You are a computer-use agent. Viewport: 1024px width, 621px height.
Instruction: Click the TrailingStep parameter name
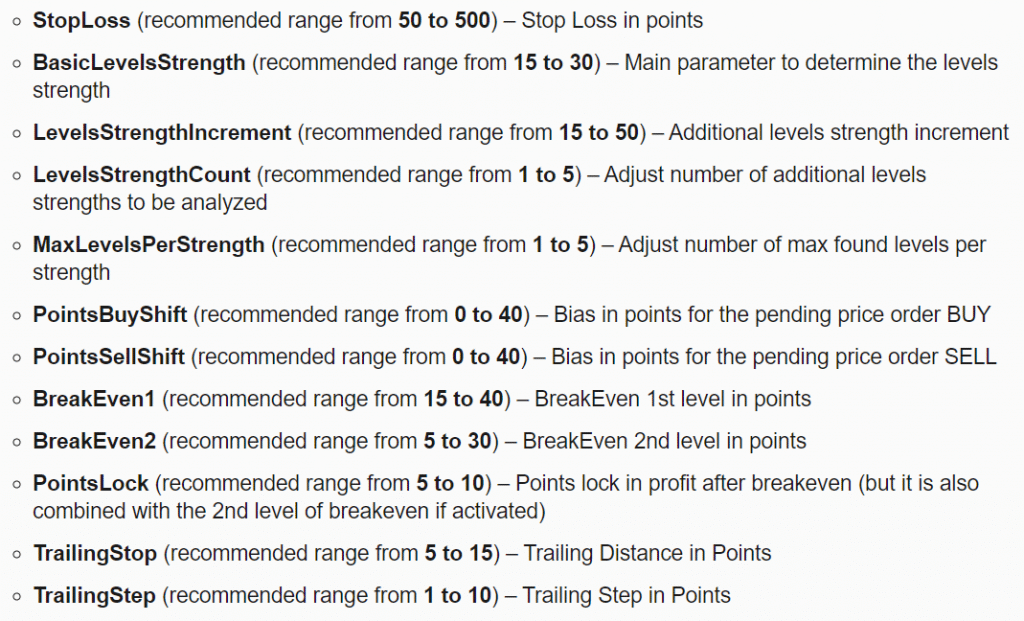[x=95, y=596]
